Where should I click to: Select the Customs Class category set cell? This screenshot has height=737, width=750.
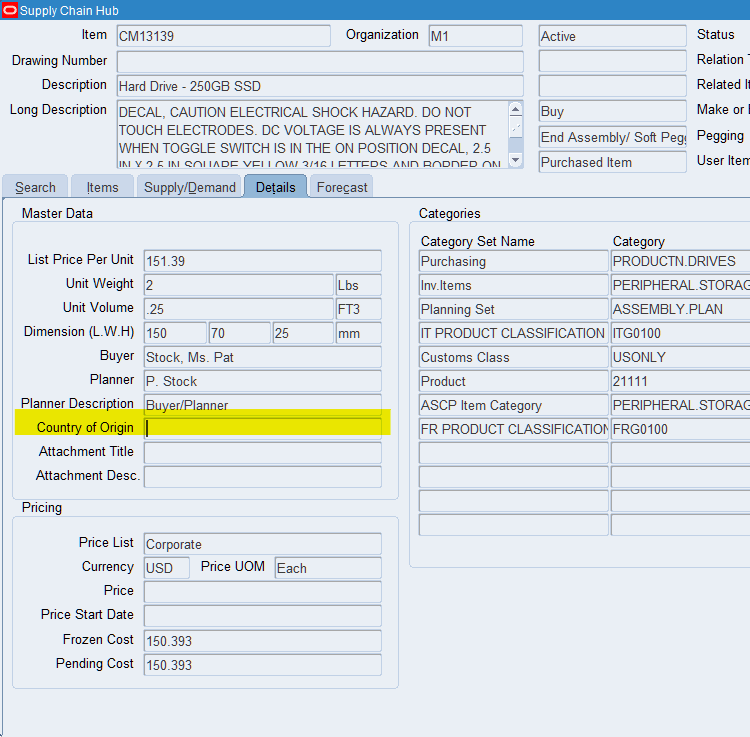click(x=514, y=357)
